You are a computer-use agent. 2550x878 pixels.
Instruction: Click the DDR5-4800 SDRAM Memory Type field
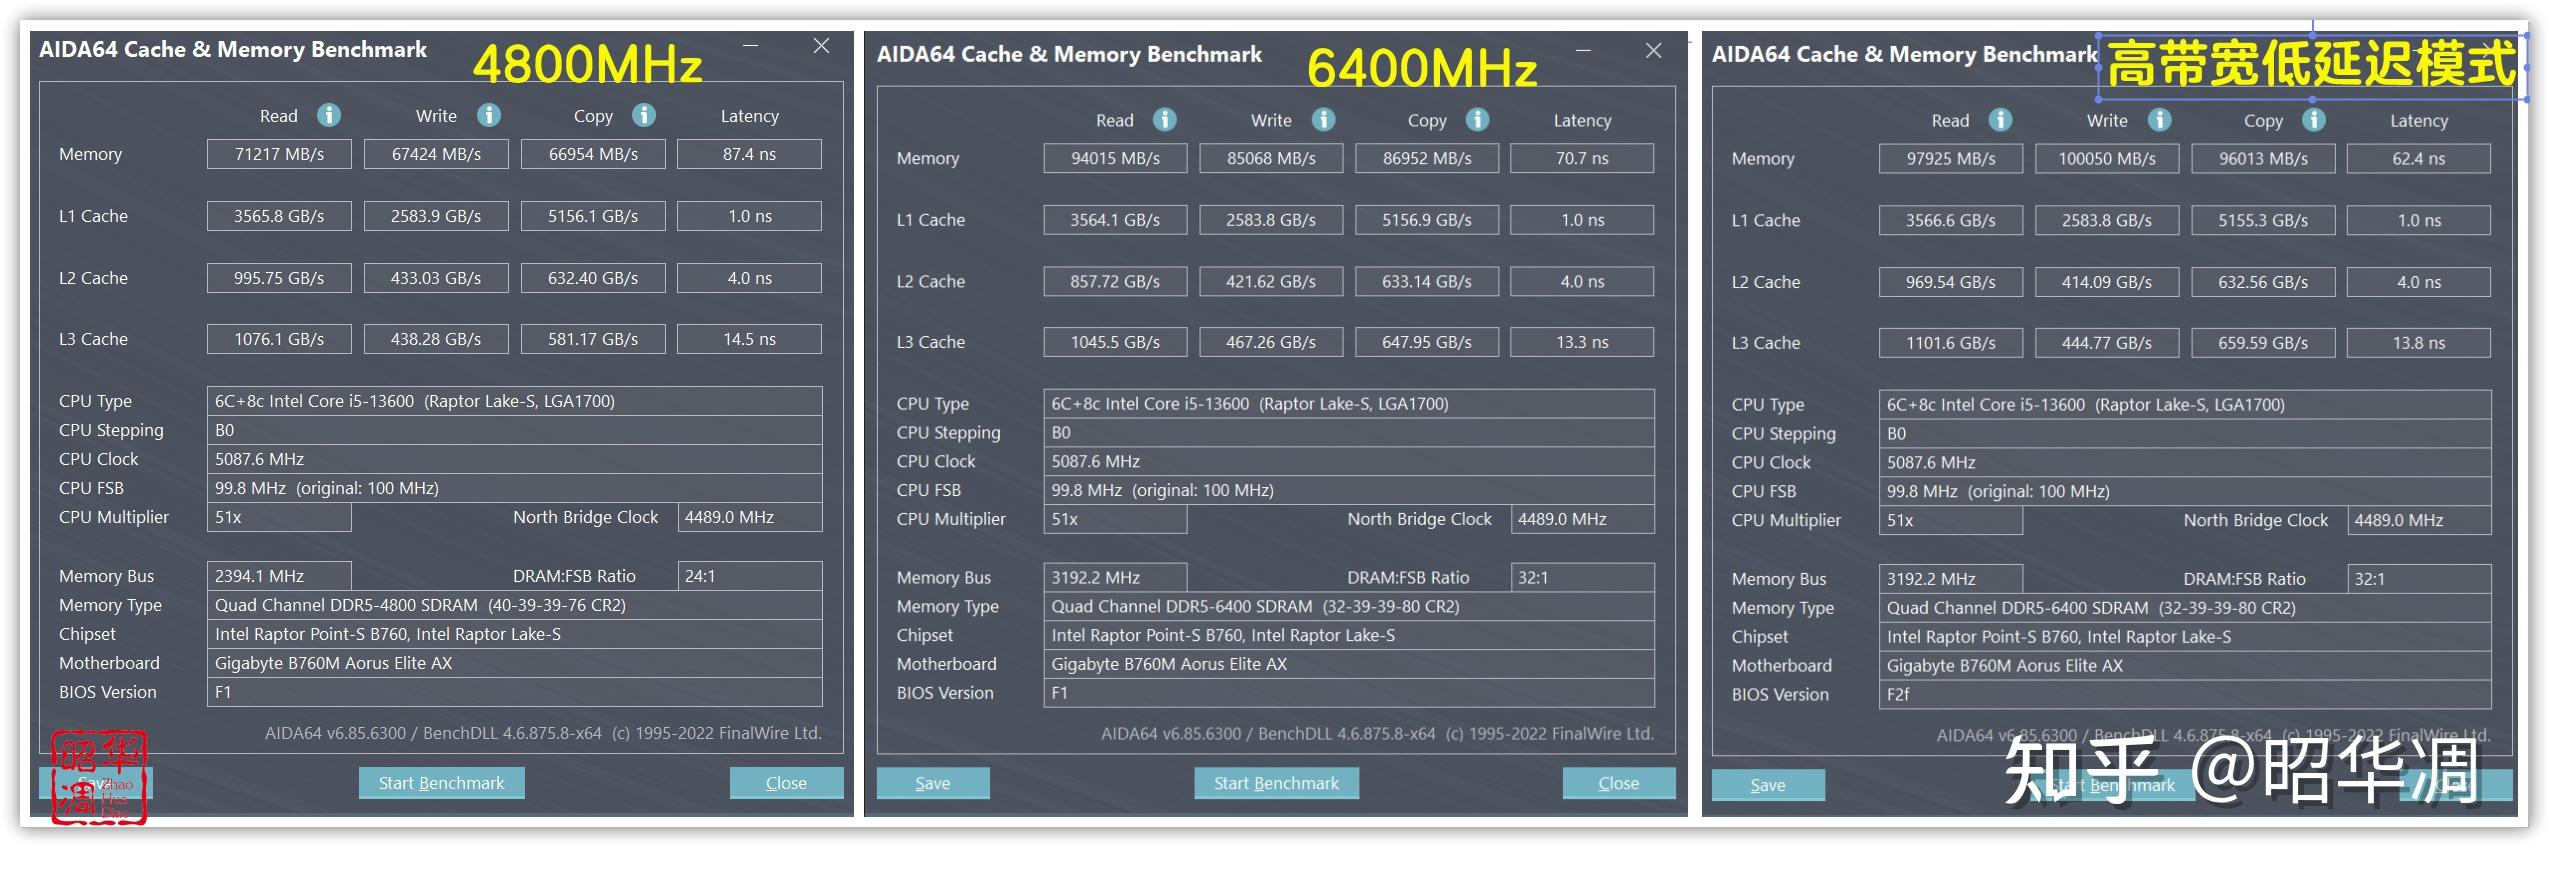pyautogui.click(x=514, y=605)
